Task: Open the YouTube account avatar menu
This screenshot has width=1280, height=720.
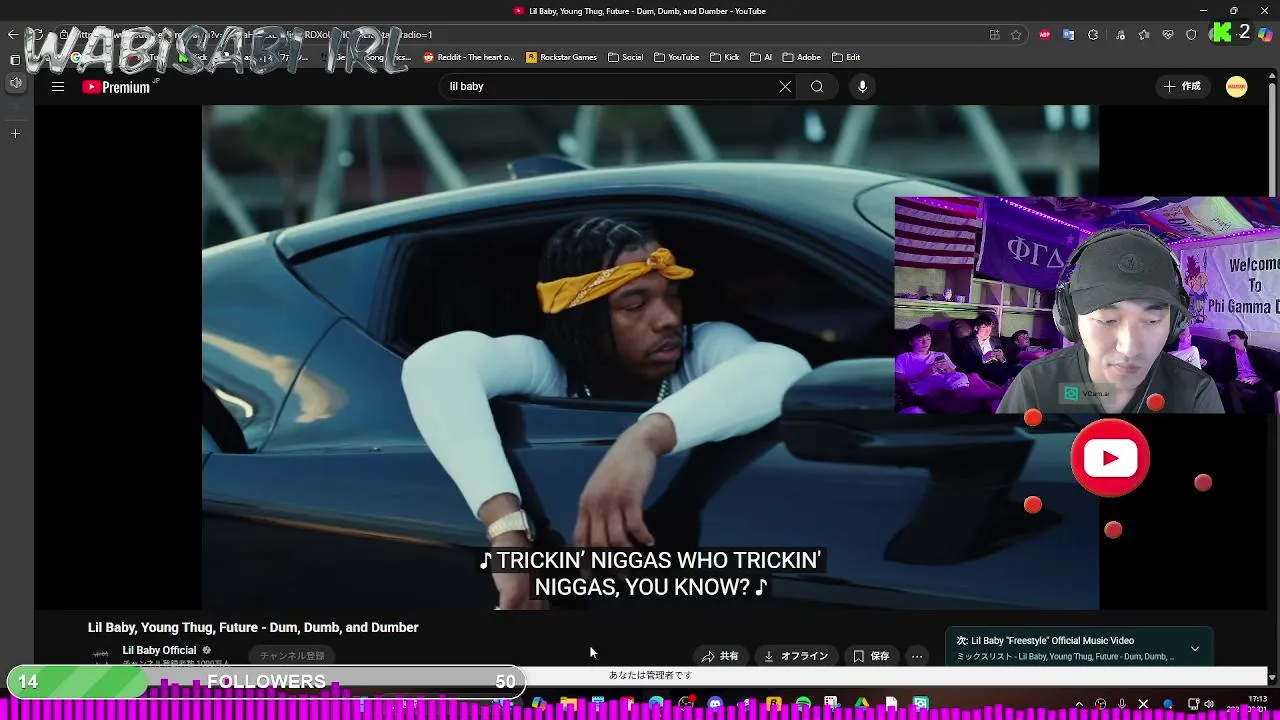Action: tap(1237, 87)
